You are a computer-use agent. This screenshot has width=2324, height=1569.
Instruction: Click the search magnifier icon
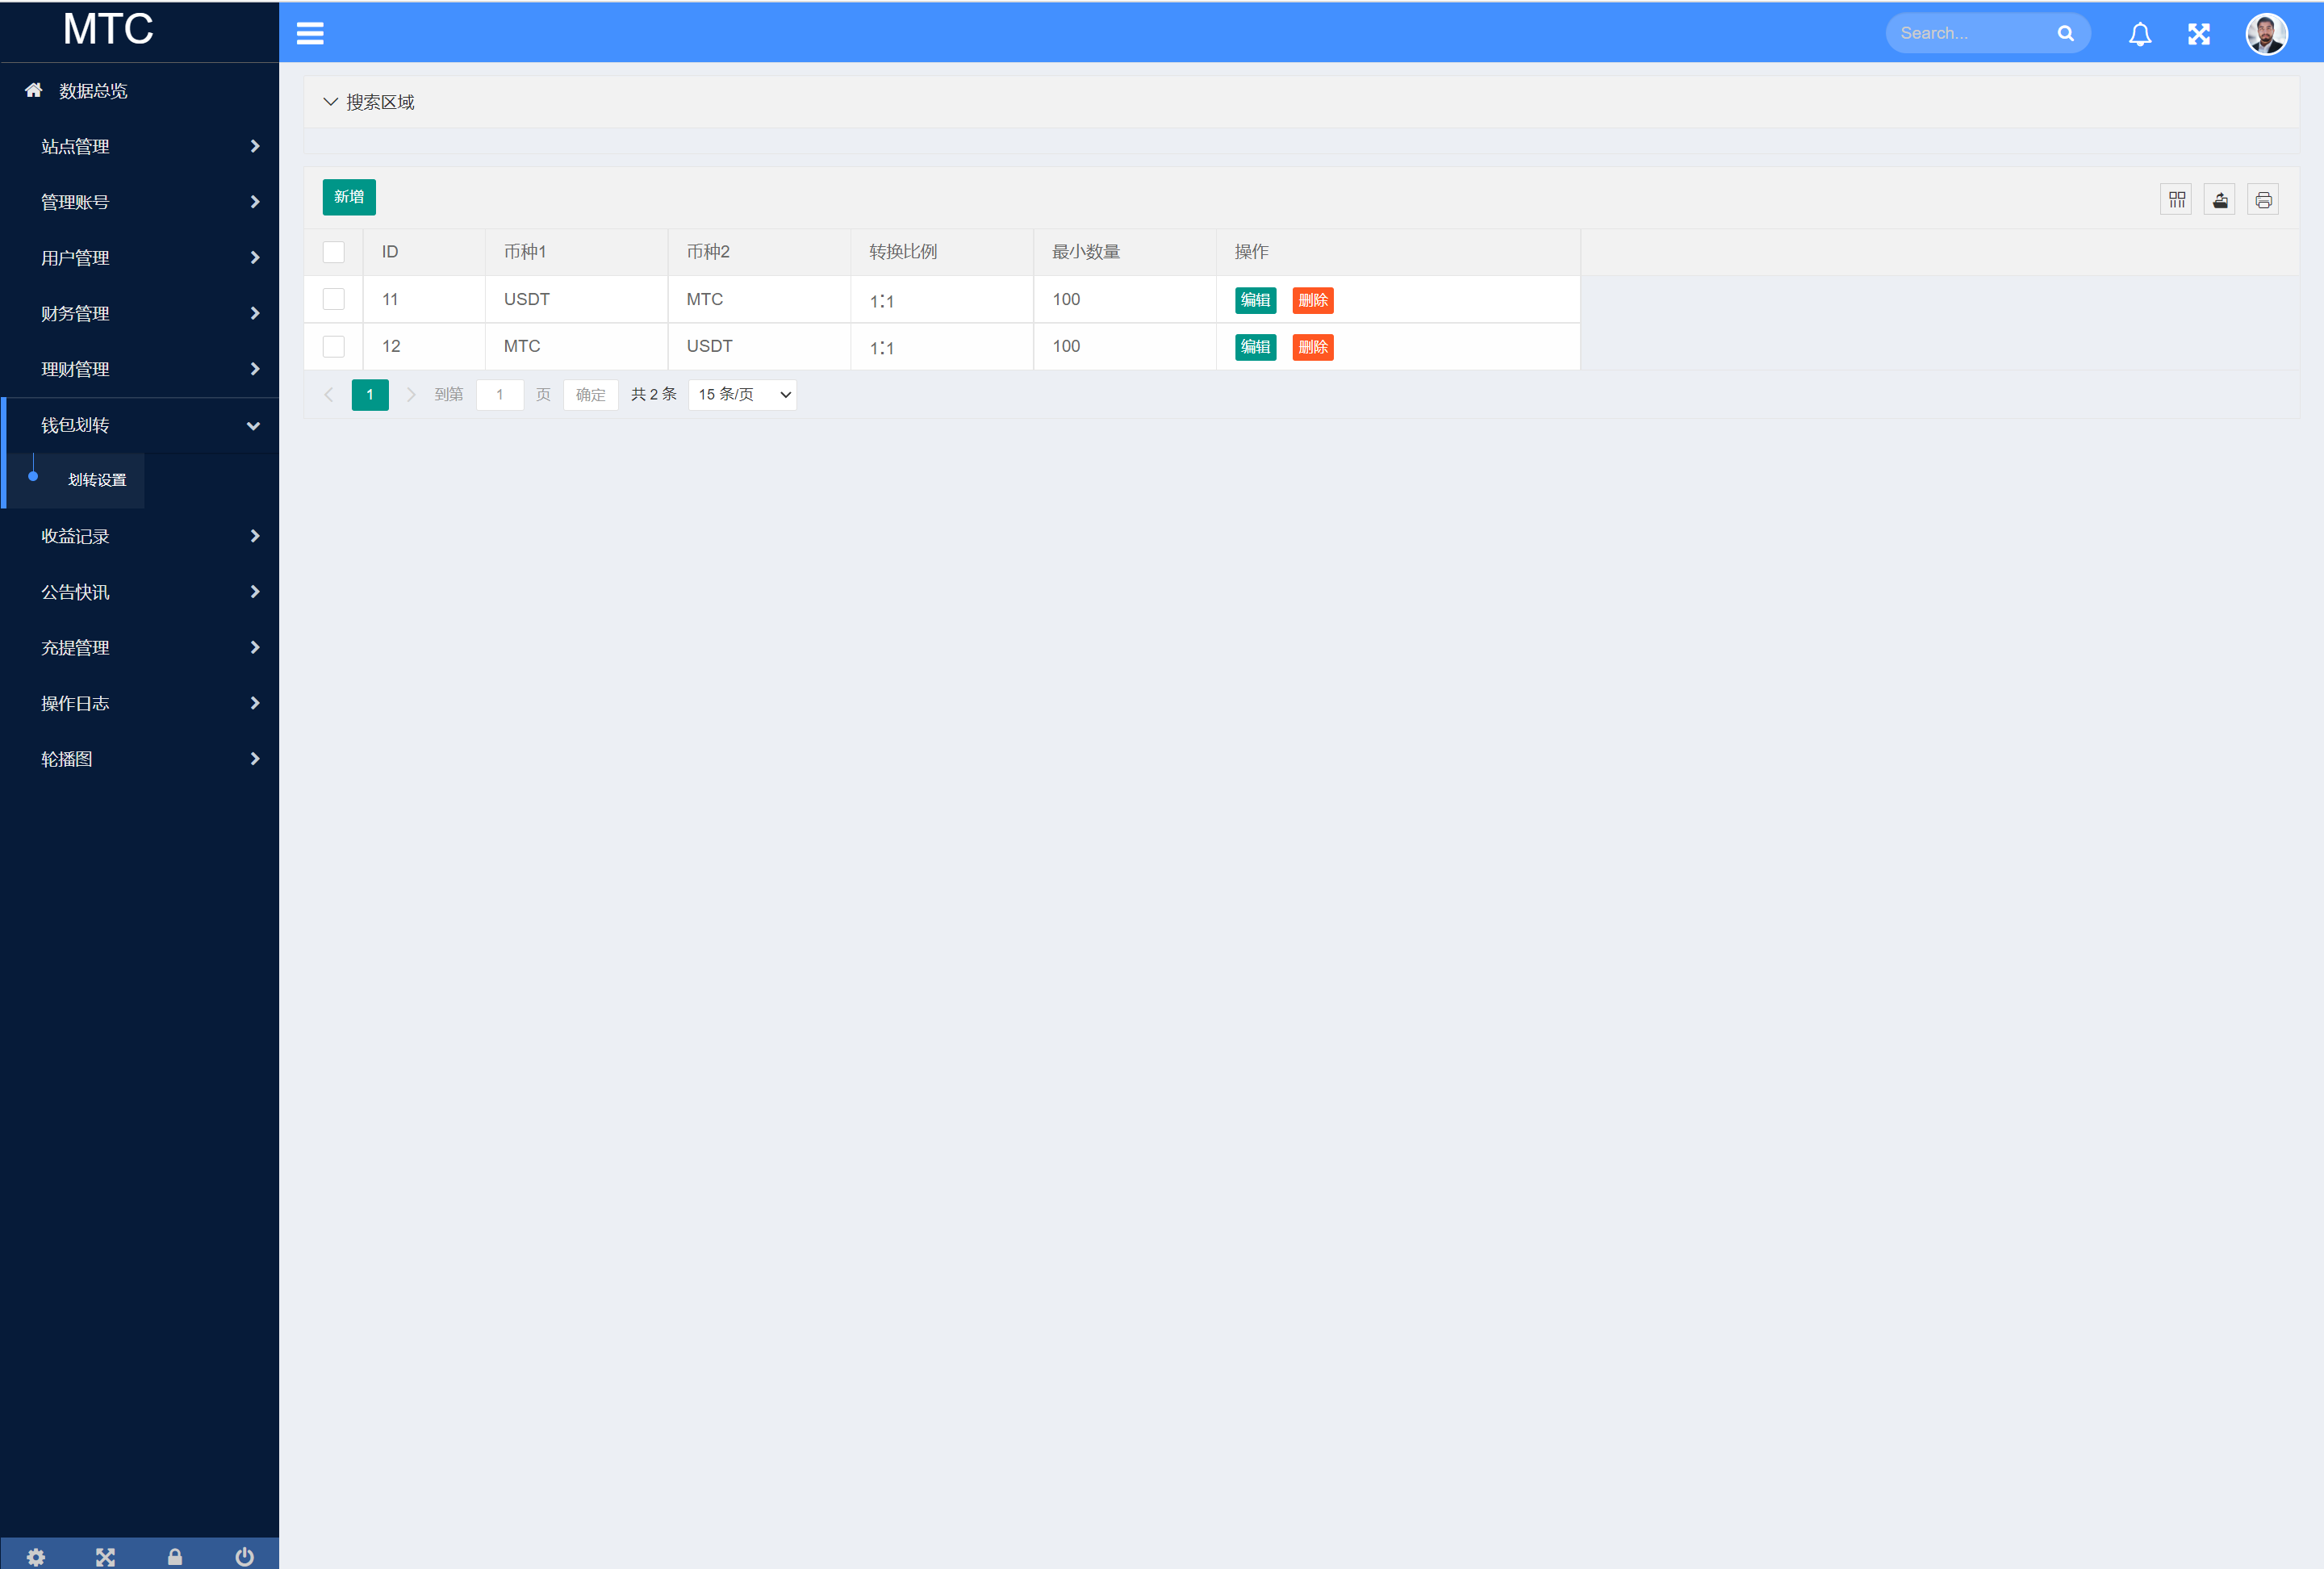pos(2067,31)
